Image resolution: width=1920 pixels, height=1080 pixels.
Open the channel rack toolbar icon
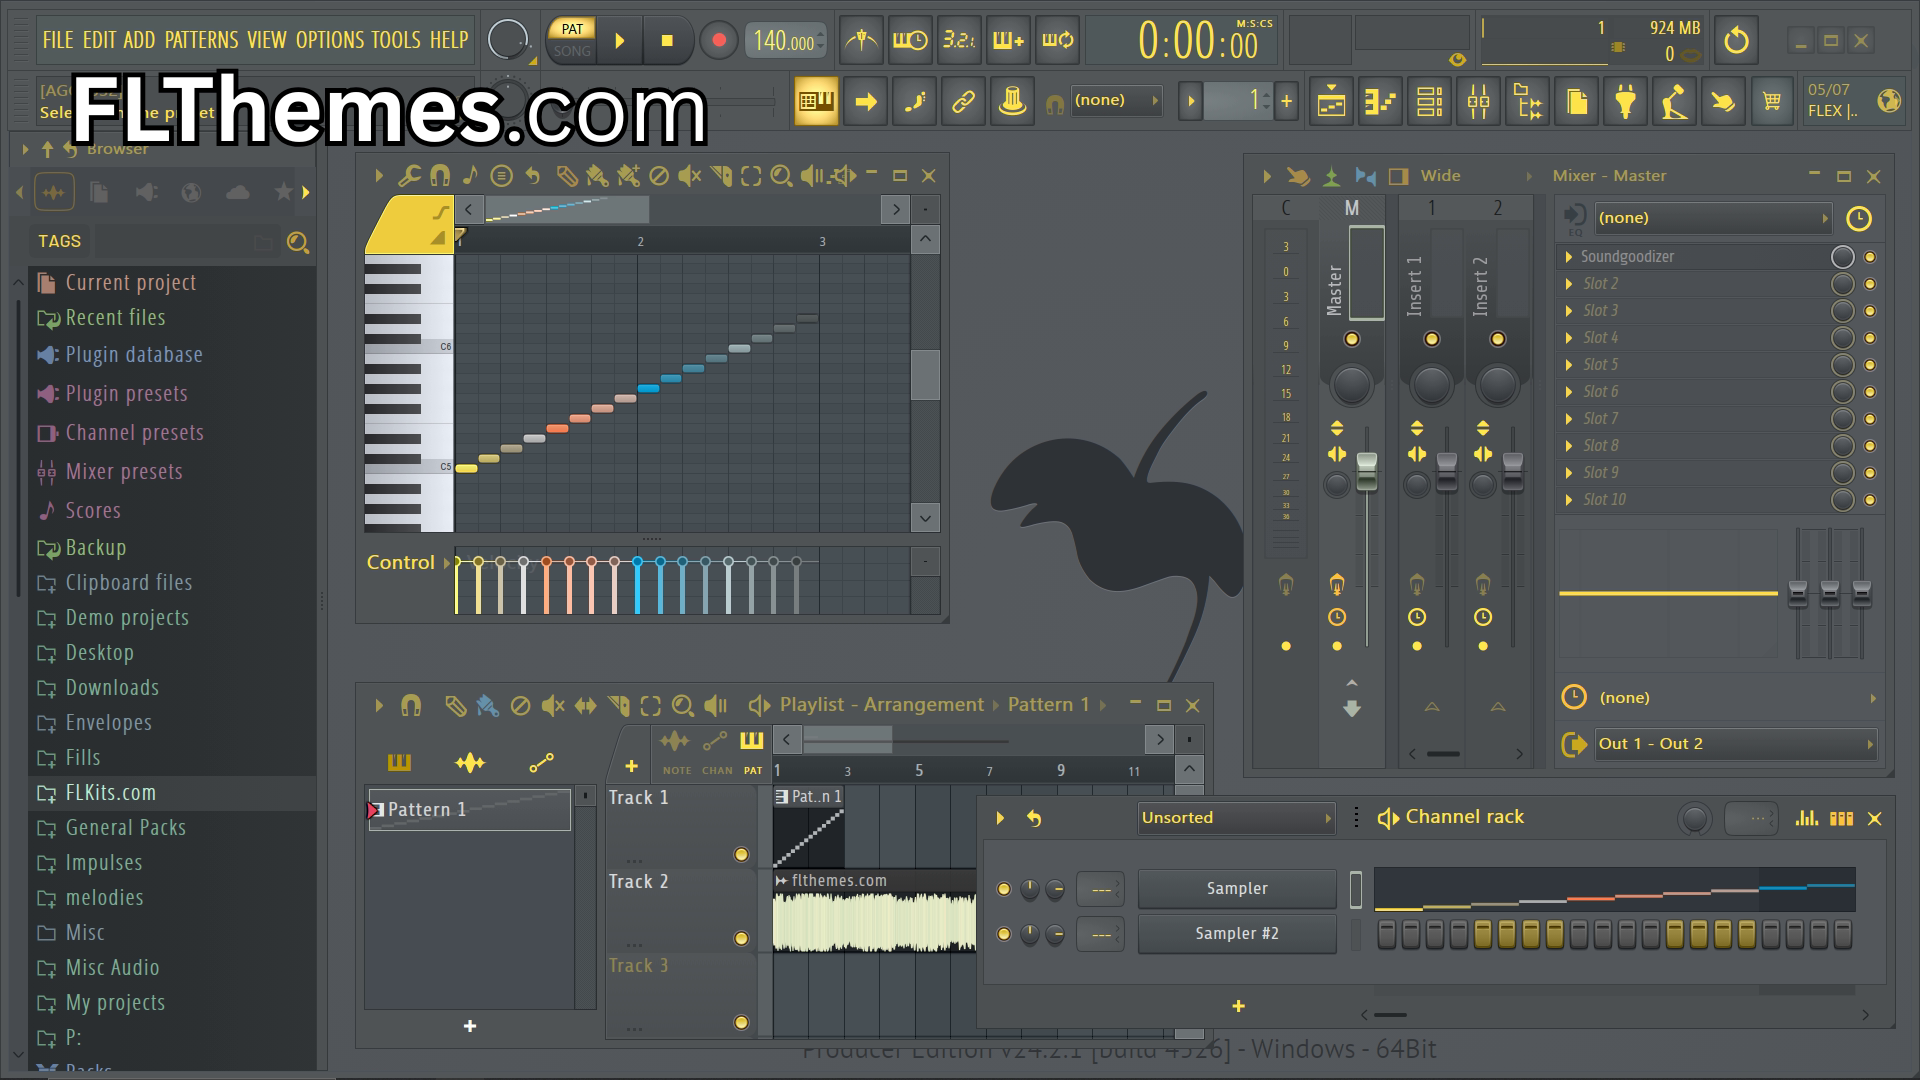tap(1430, 101)
